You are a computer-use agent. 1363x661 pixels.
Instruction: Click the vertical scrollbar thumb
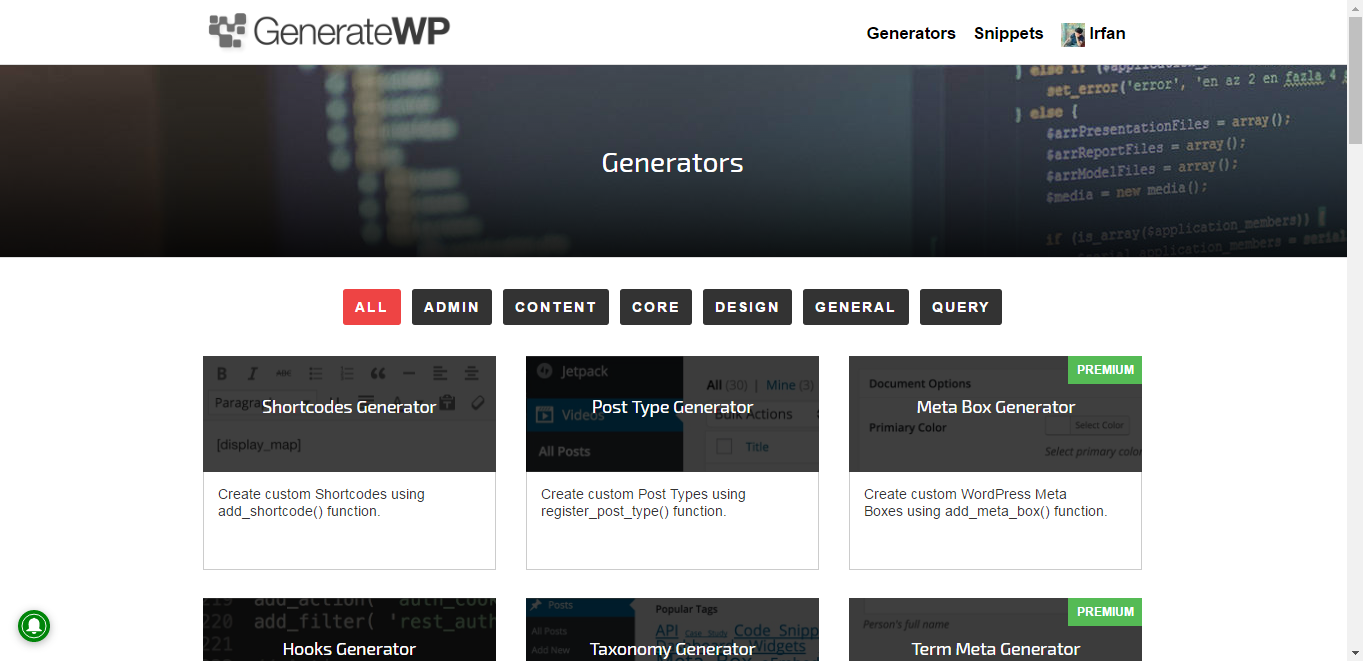tap(1355, 82)
